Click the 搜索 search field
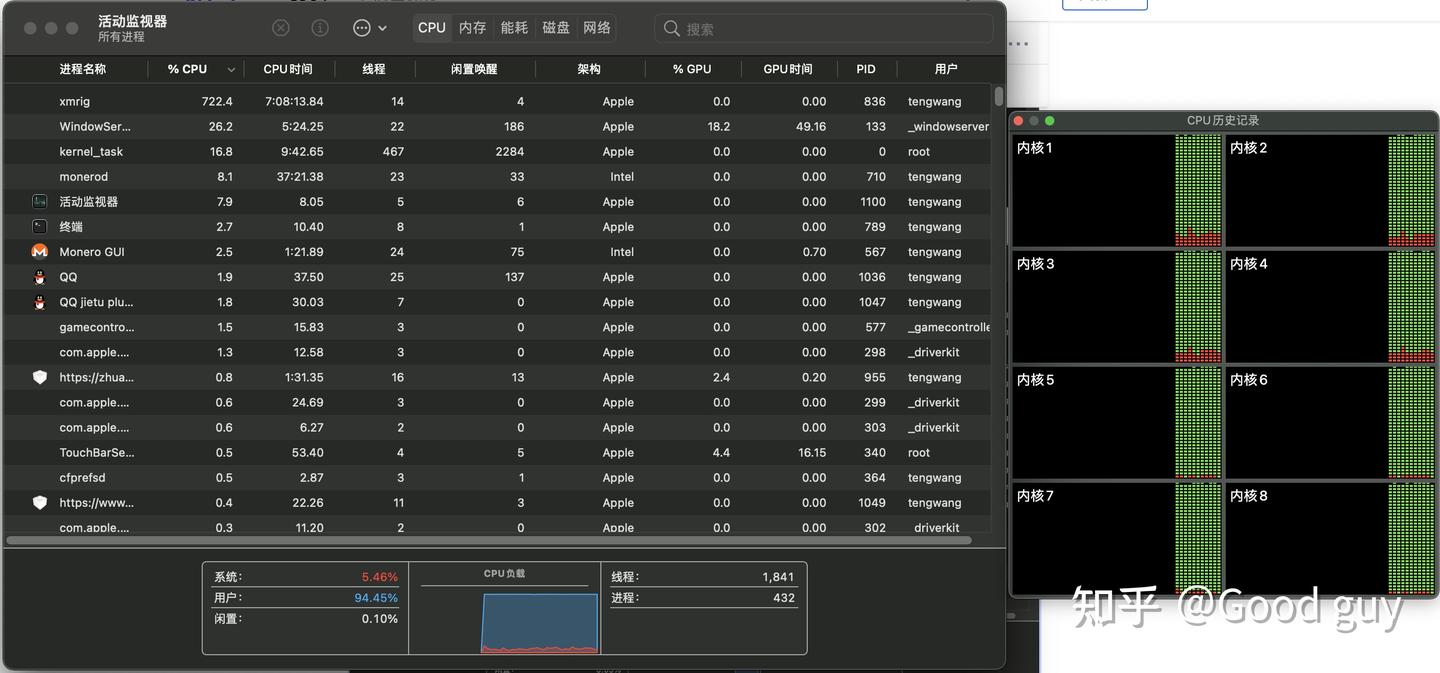 coord(824,29)
